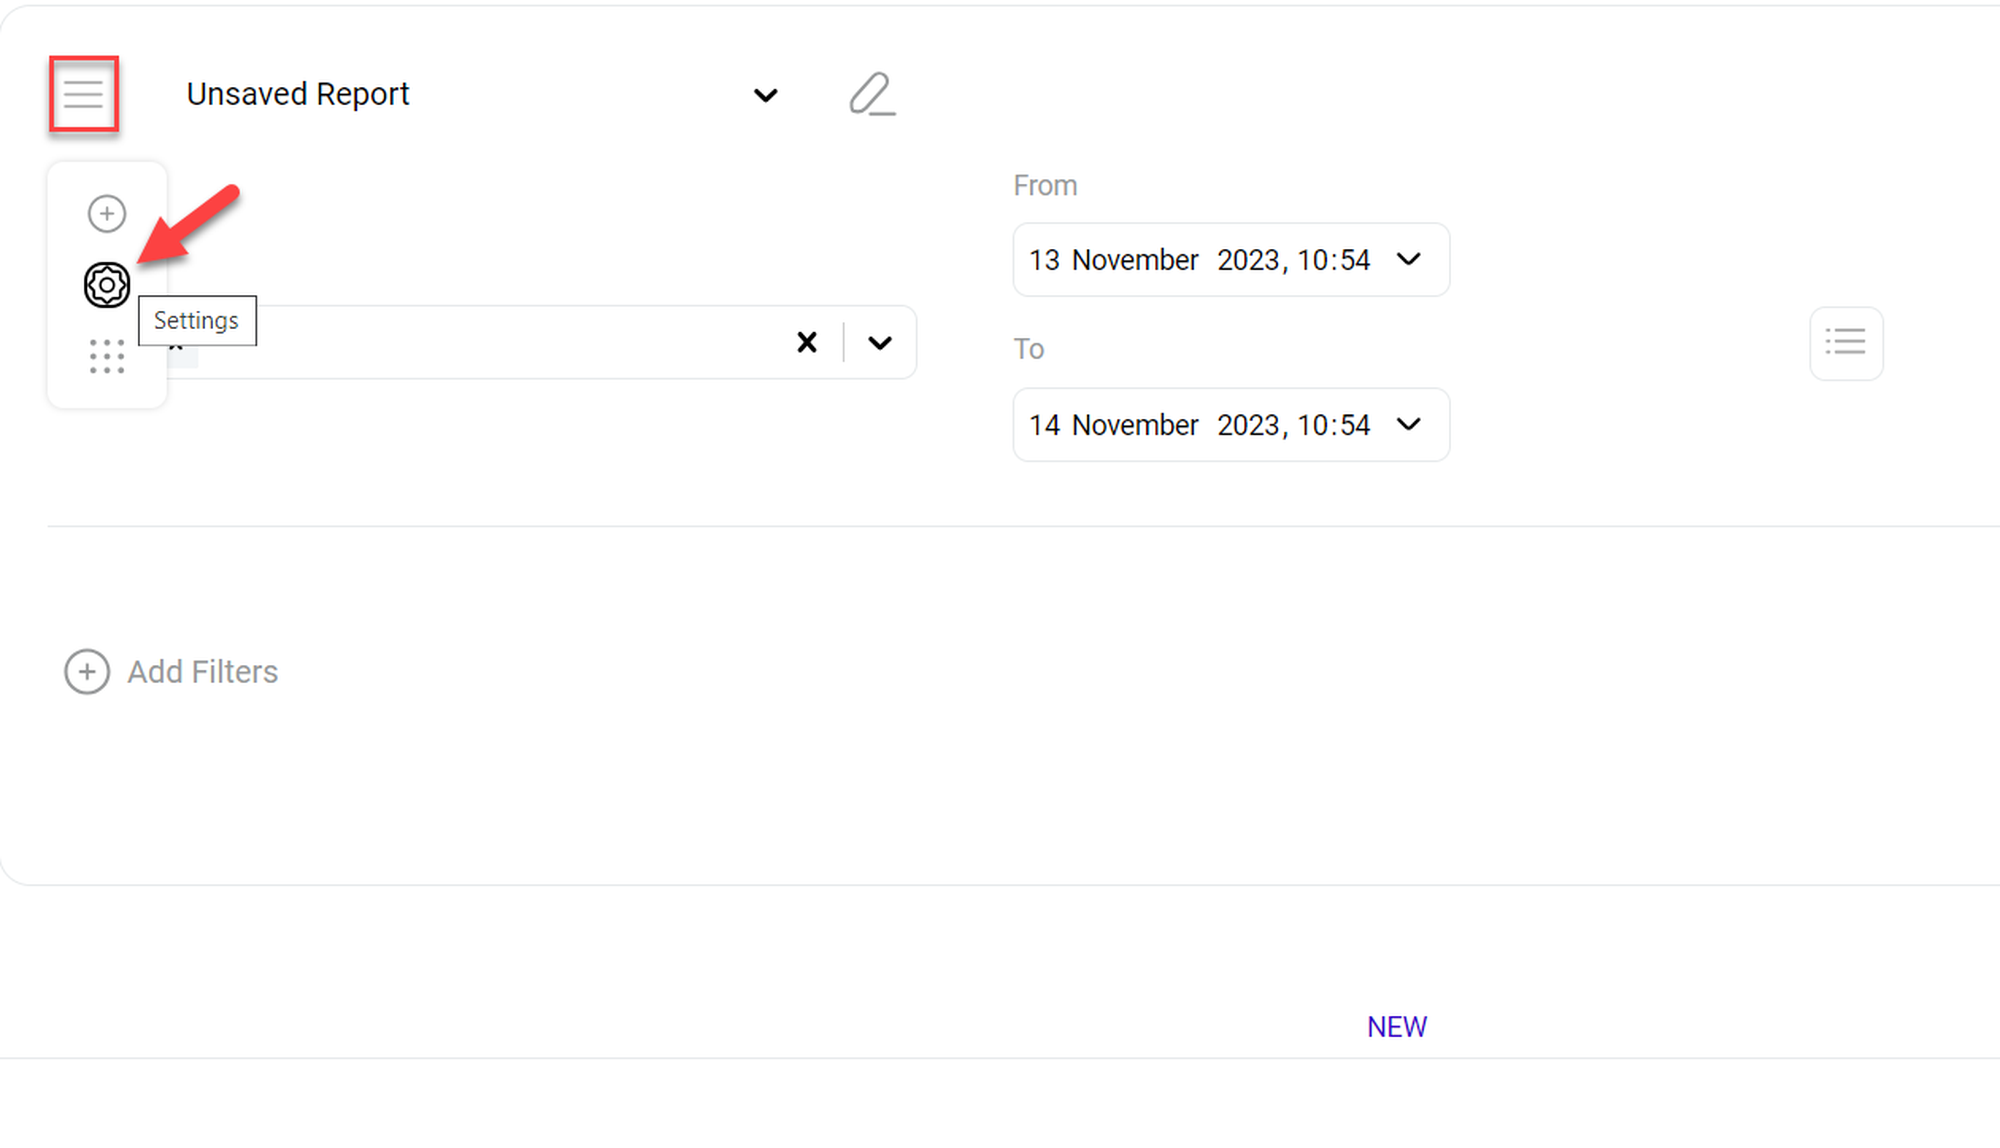Click the Add Filters label
2000x1148 pixels.
click(x=203, y=672)
